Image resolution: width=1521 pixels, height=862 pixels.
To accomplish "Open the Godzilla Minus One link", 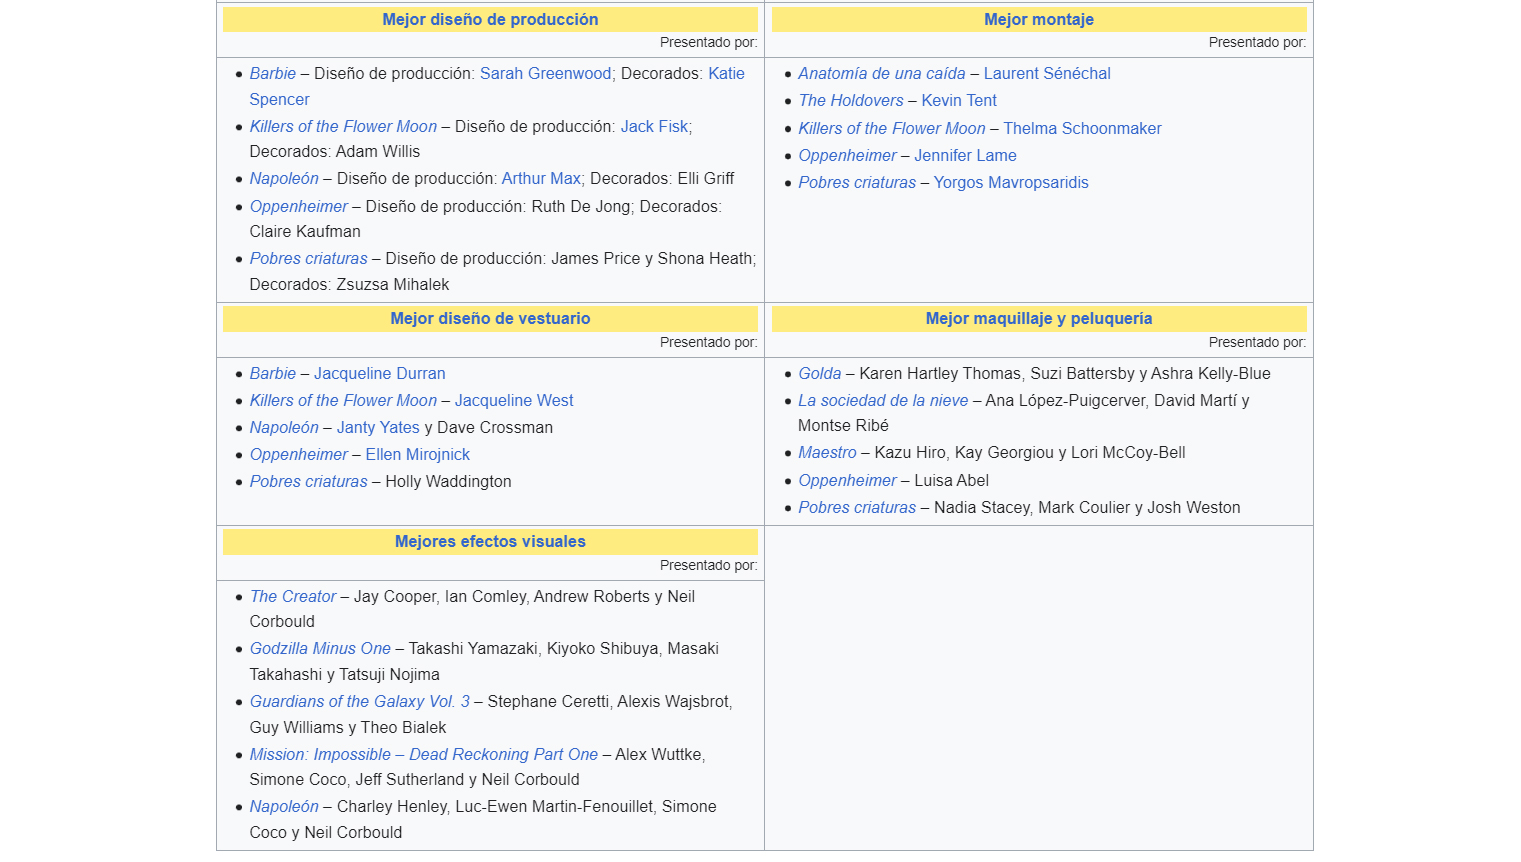I will [320, 648].
